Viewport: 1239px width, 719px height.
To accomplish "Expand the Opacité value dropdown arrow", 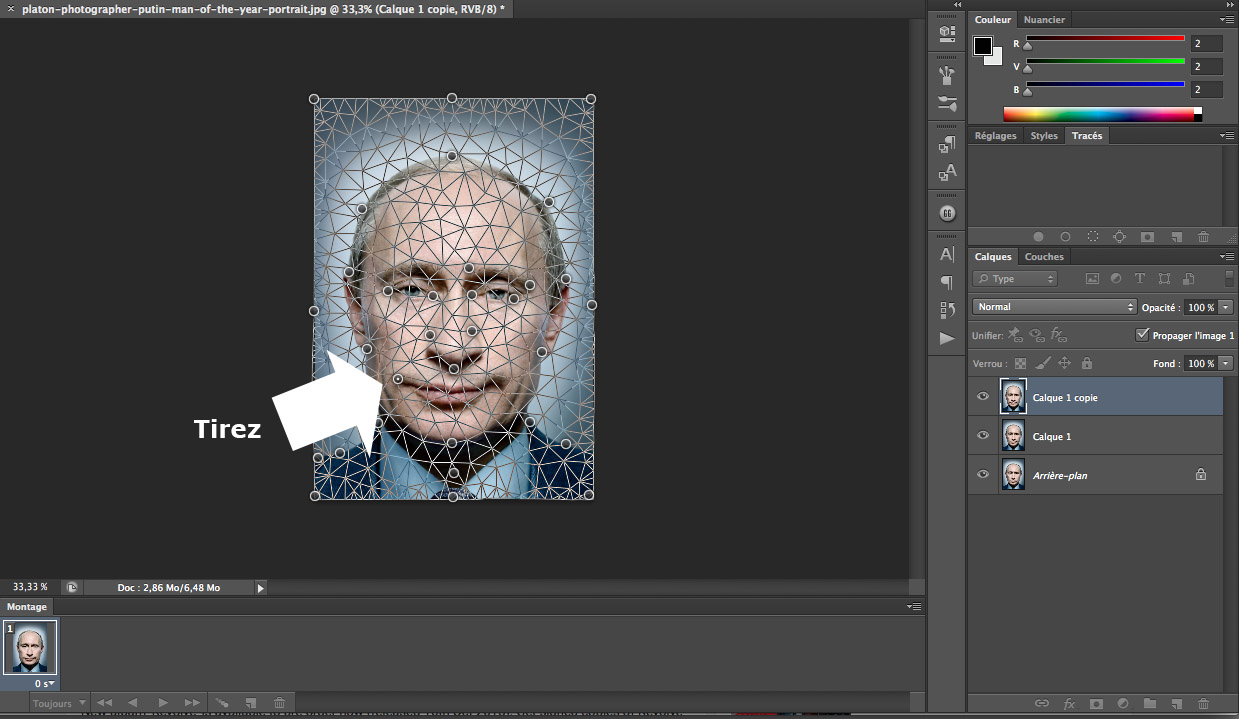I will tap(1226, 307).
